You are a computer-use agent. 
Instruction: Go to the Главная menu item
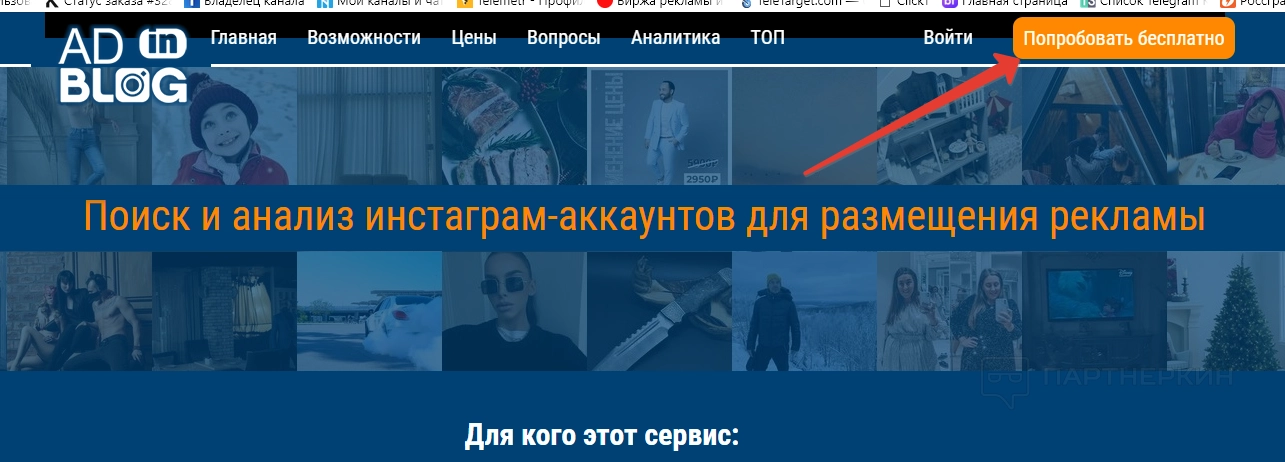click(243, 38)
